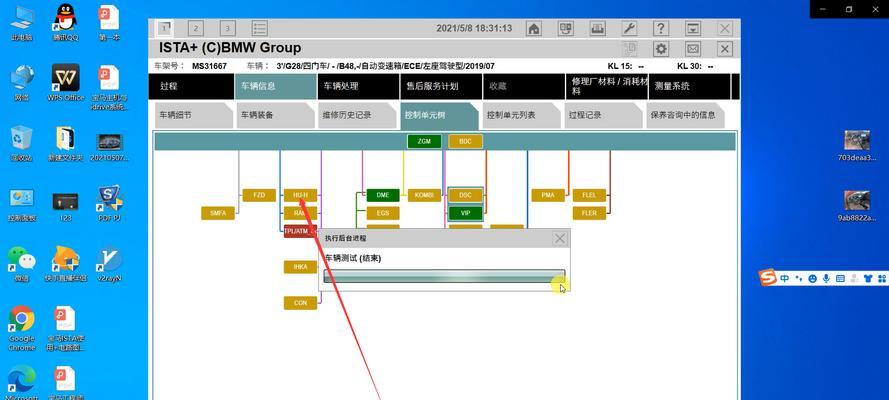Switch to session tab 3
889x400 pixels.
coord(227,28)
